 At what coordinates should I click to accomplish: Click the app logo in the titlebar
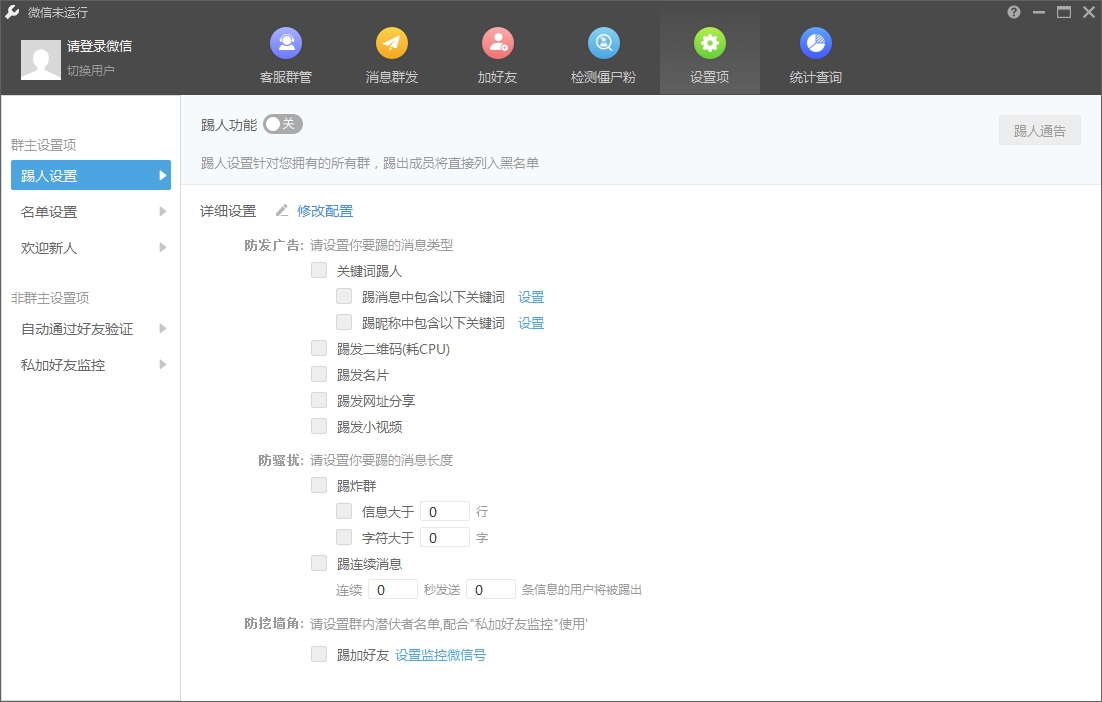[x=13, y=12]
